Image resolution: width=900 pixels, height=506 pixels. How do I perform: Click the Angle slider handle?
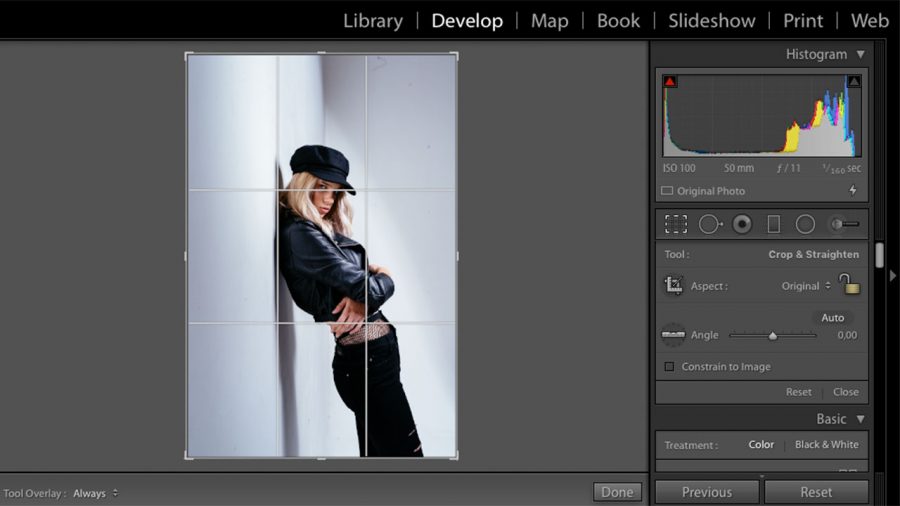click(773, 336)
